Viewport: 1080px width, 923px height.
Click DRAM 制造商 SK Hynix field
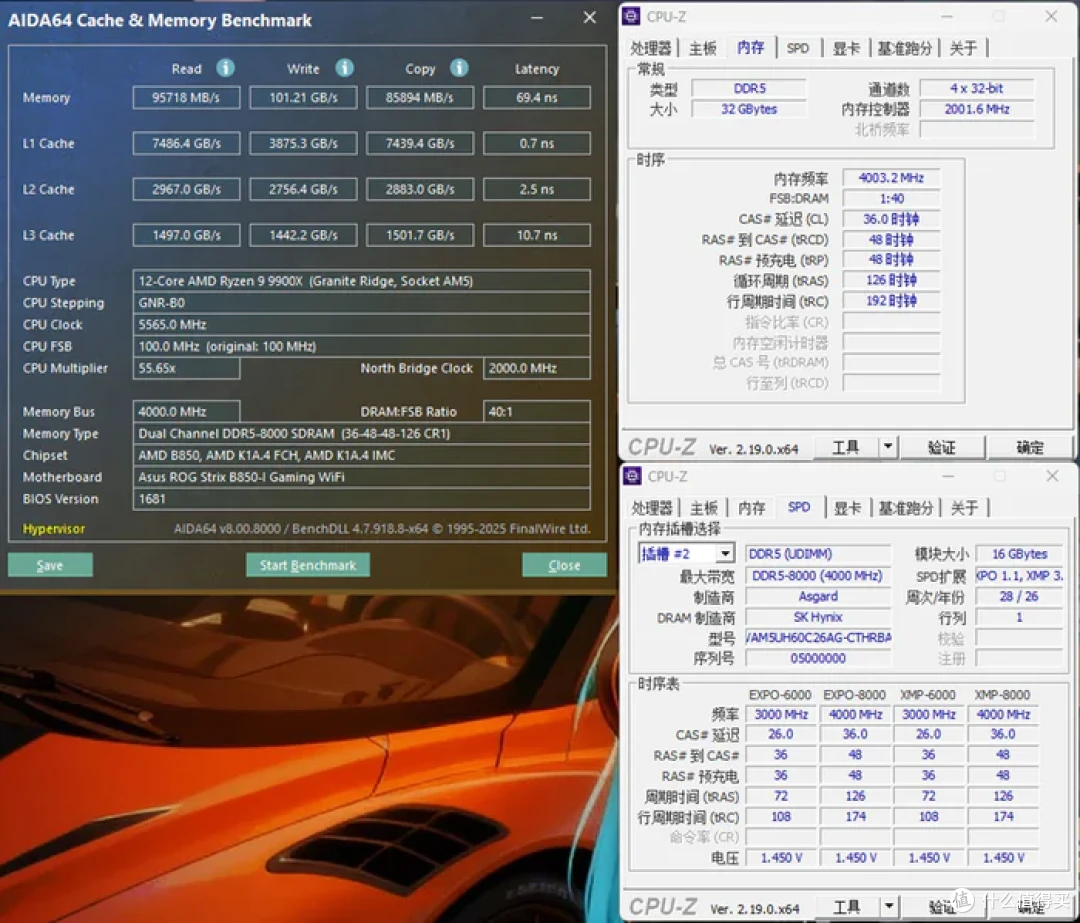click(x=818, y=617)
